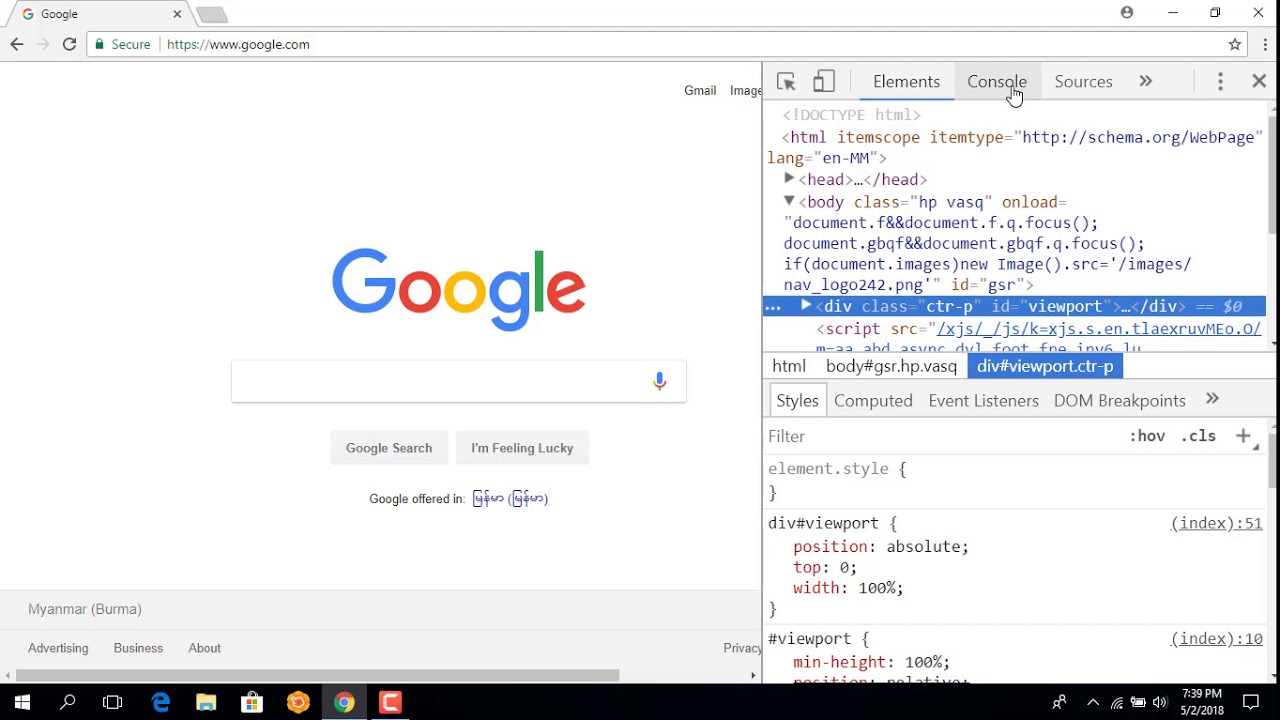
Task: Go back using the browser back arrow
Action: pos(17,44)
